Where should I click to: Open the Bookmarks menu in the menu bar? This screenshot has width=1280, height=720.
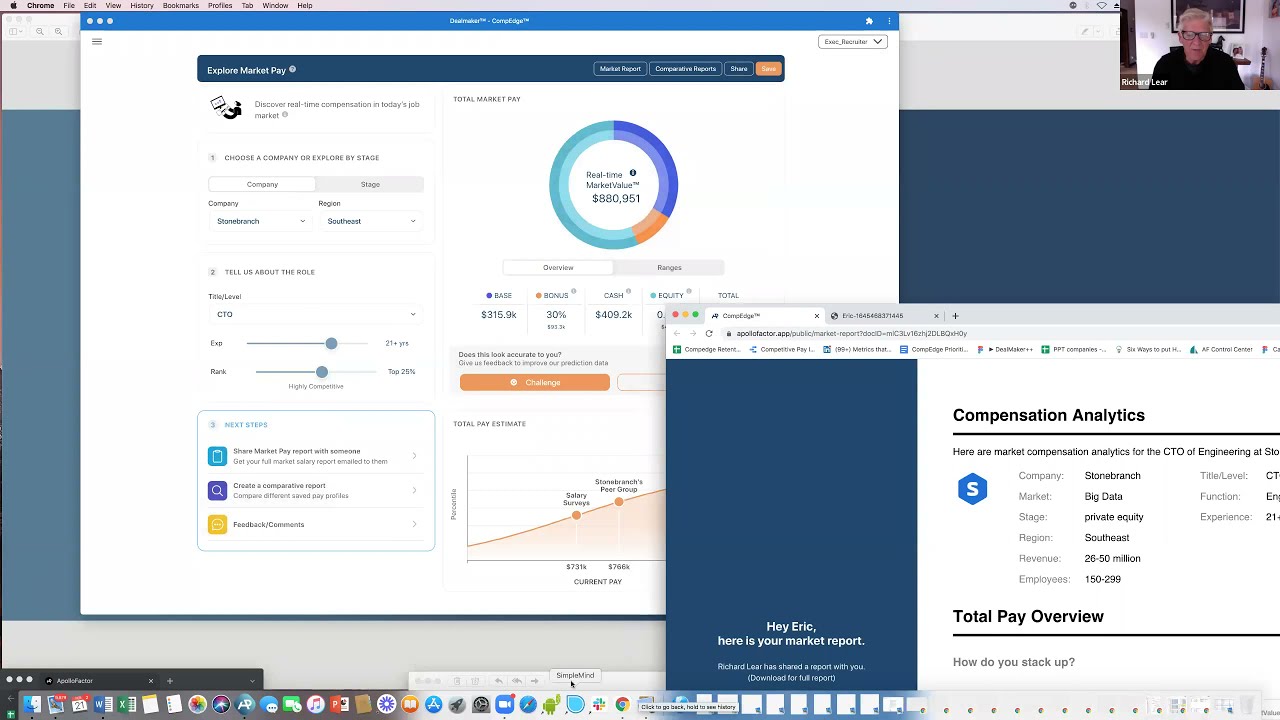pos(181,6)
